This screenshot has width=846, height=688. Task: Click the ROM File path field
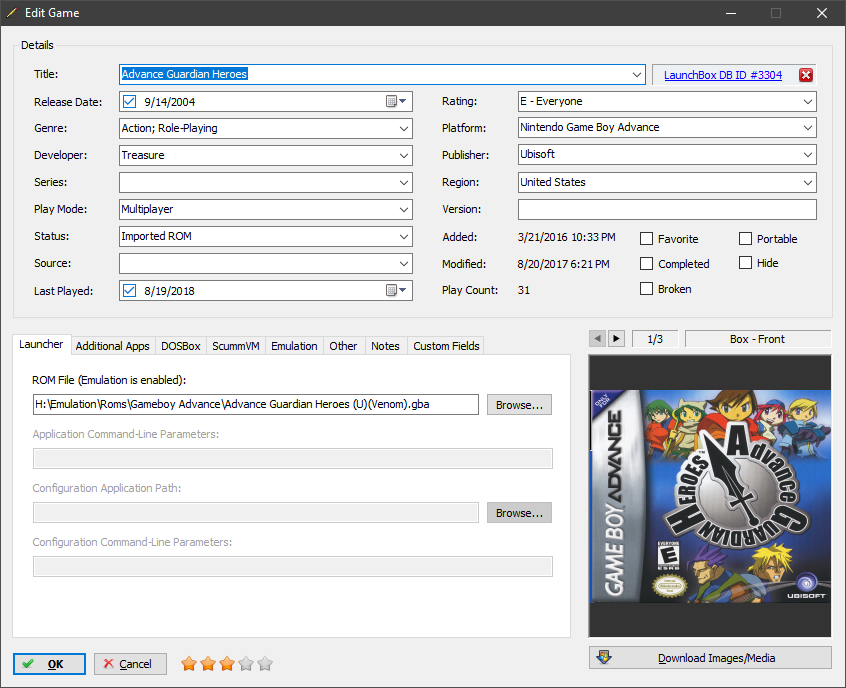pyautogui.click(x=256, y=404)
